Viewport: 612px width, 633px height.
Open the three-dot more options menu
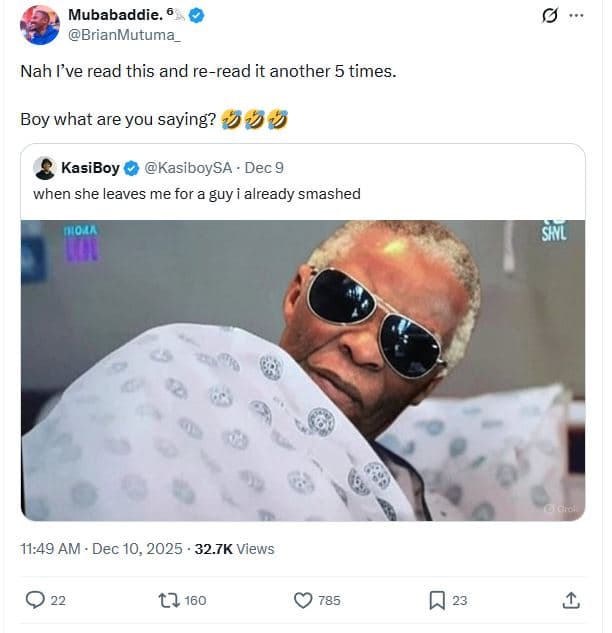(x=575, y=17)
